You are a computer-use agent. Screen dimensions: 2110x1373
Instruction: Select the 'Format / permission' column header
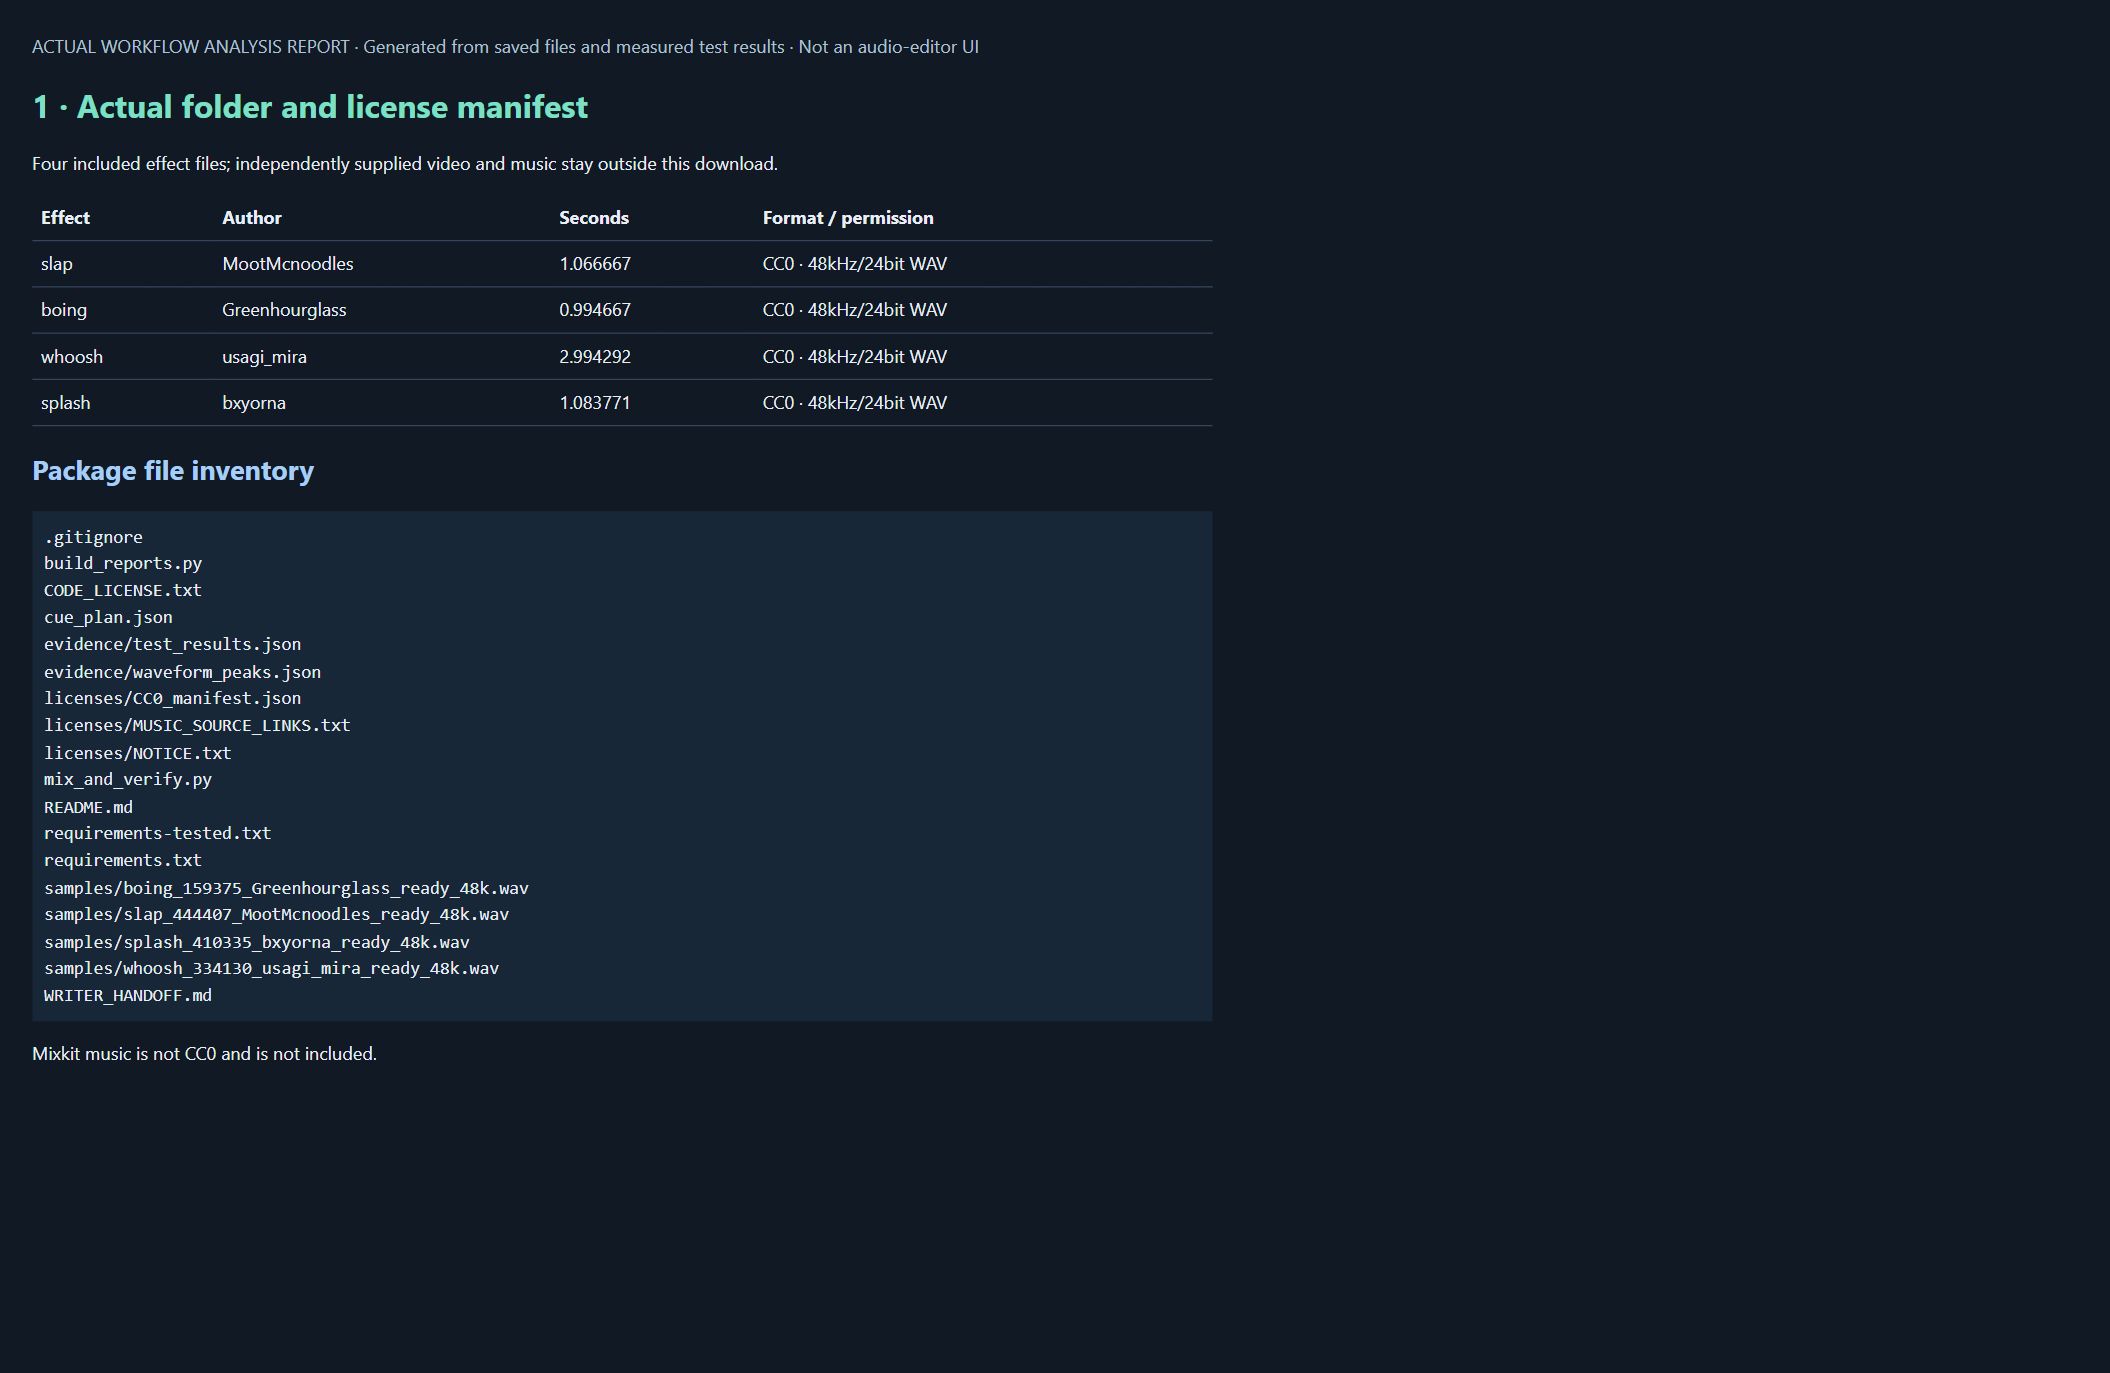coord(848,218)
